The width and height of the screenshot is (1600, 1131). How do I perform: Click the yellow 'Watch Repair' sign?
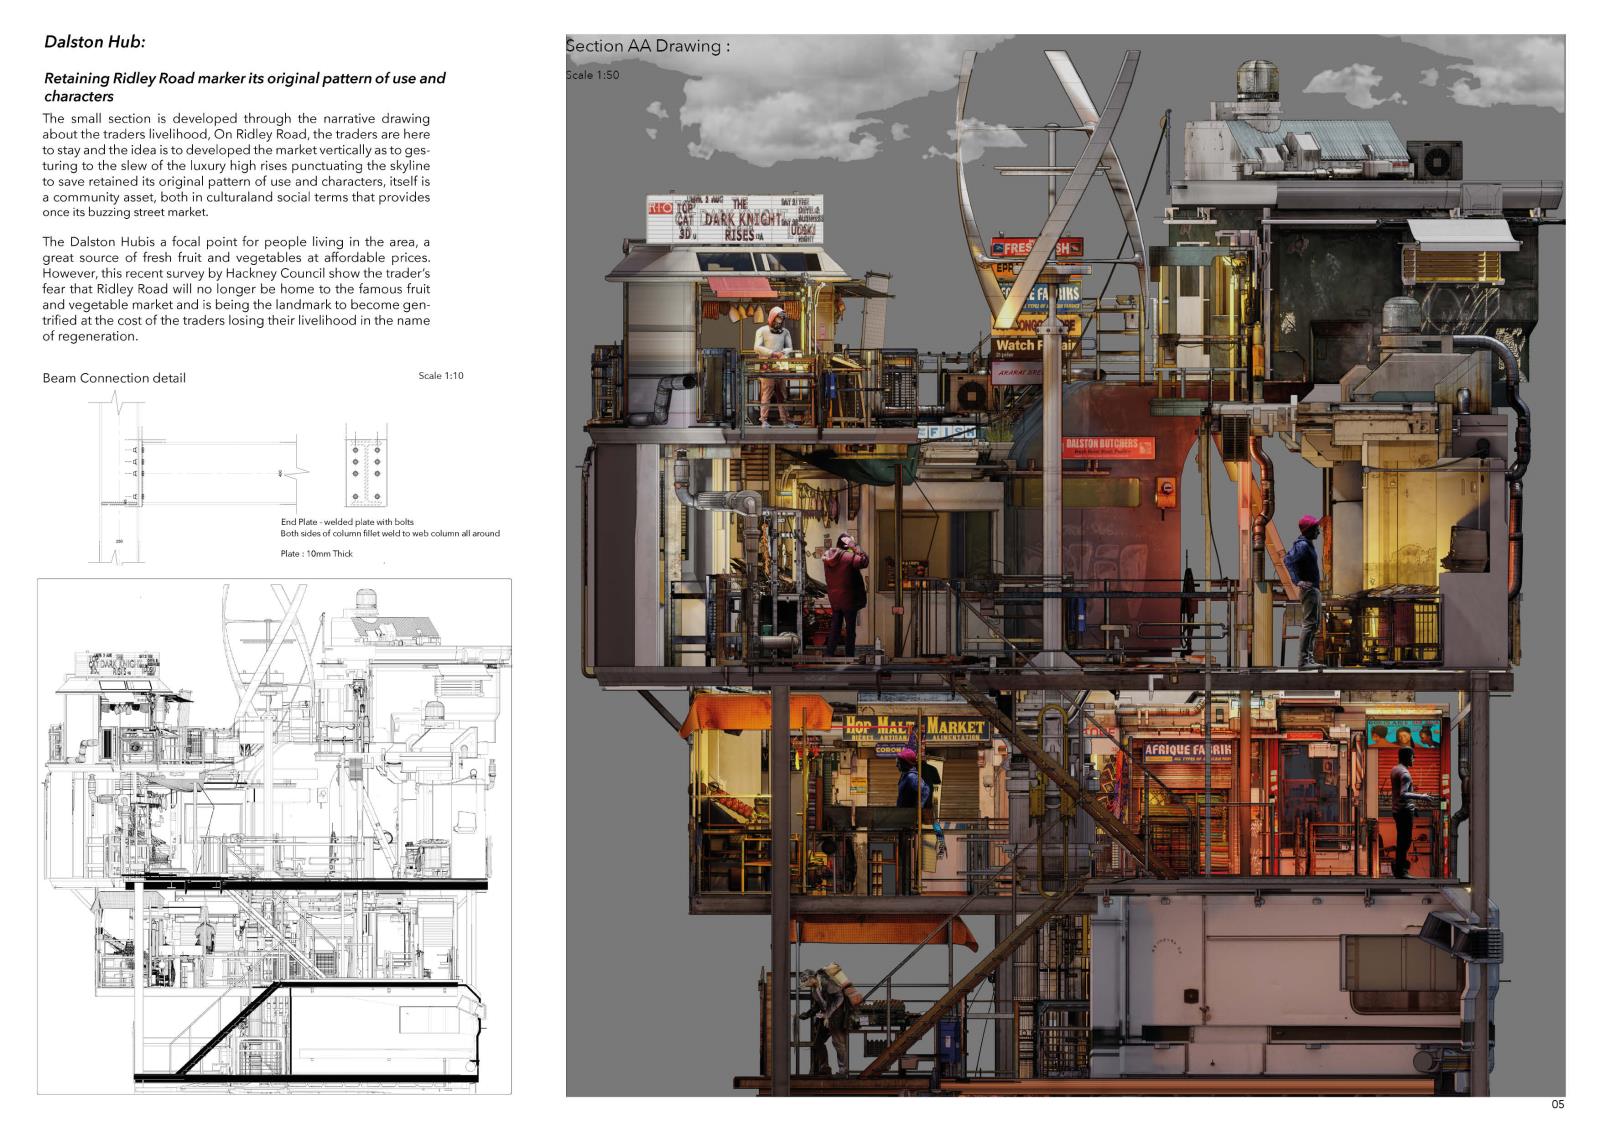coord(1035,346)
